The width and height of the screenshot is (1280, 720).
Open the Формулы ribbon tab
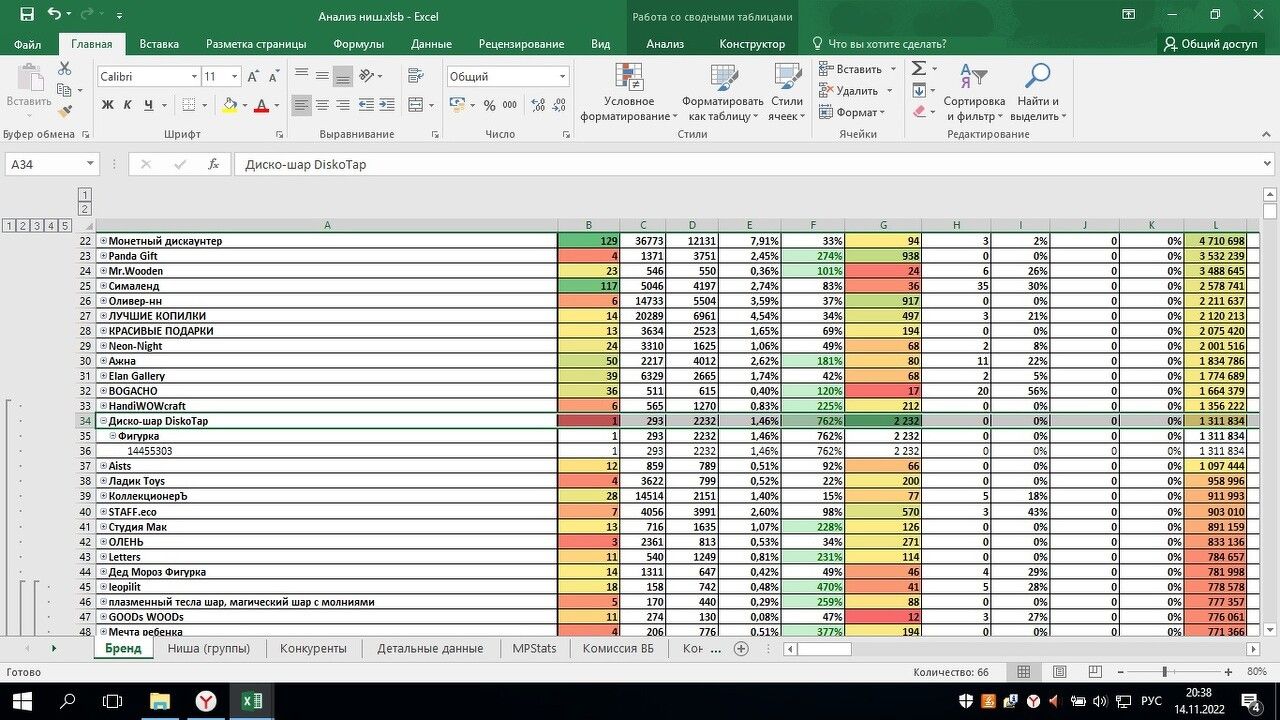[x=358, y=44]
